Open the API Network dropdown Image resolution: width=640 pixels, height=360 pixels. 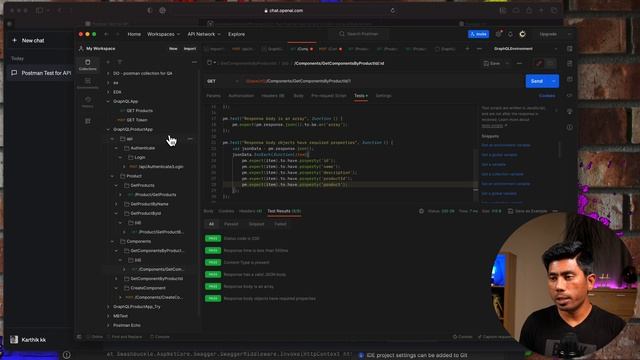(204, 34)
